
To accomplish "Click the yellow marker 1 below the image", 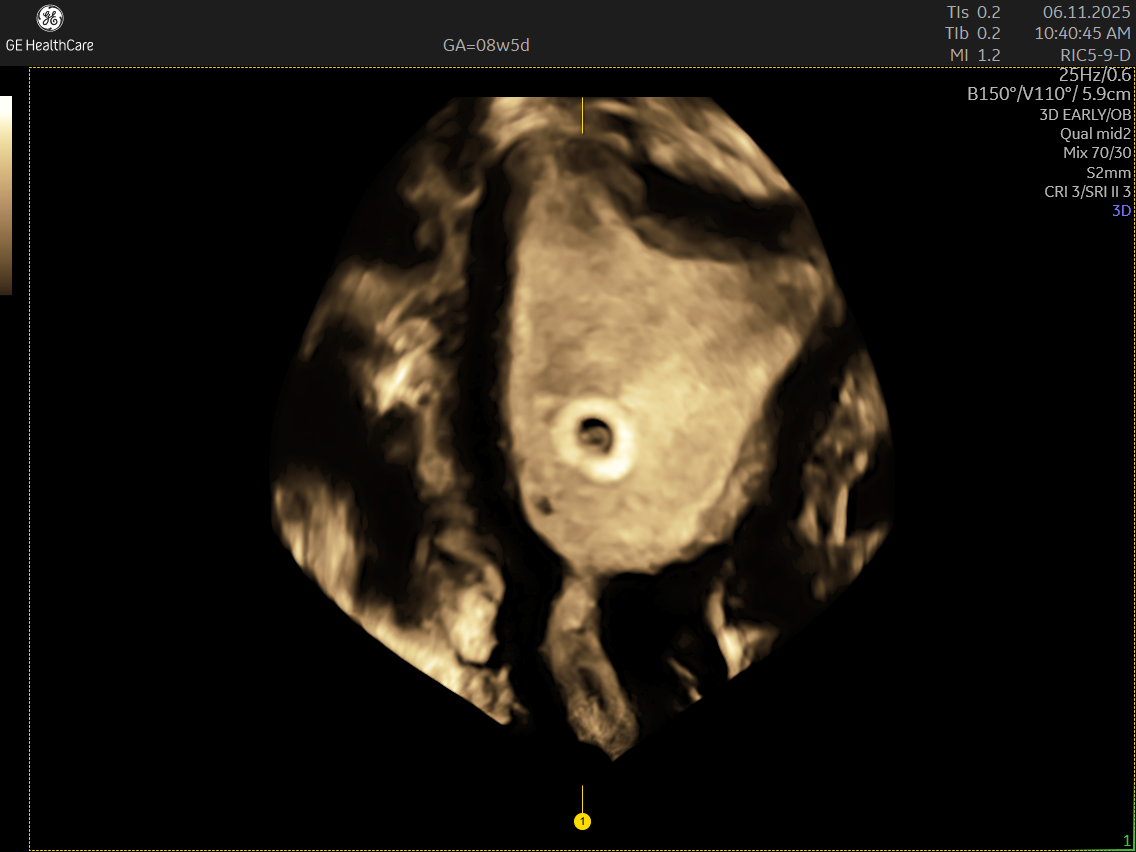I will tap(582, 819).
